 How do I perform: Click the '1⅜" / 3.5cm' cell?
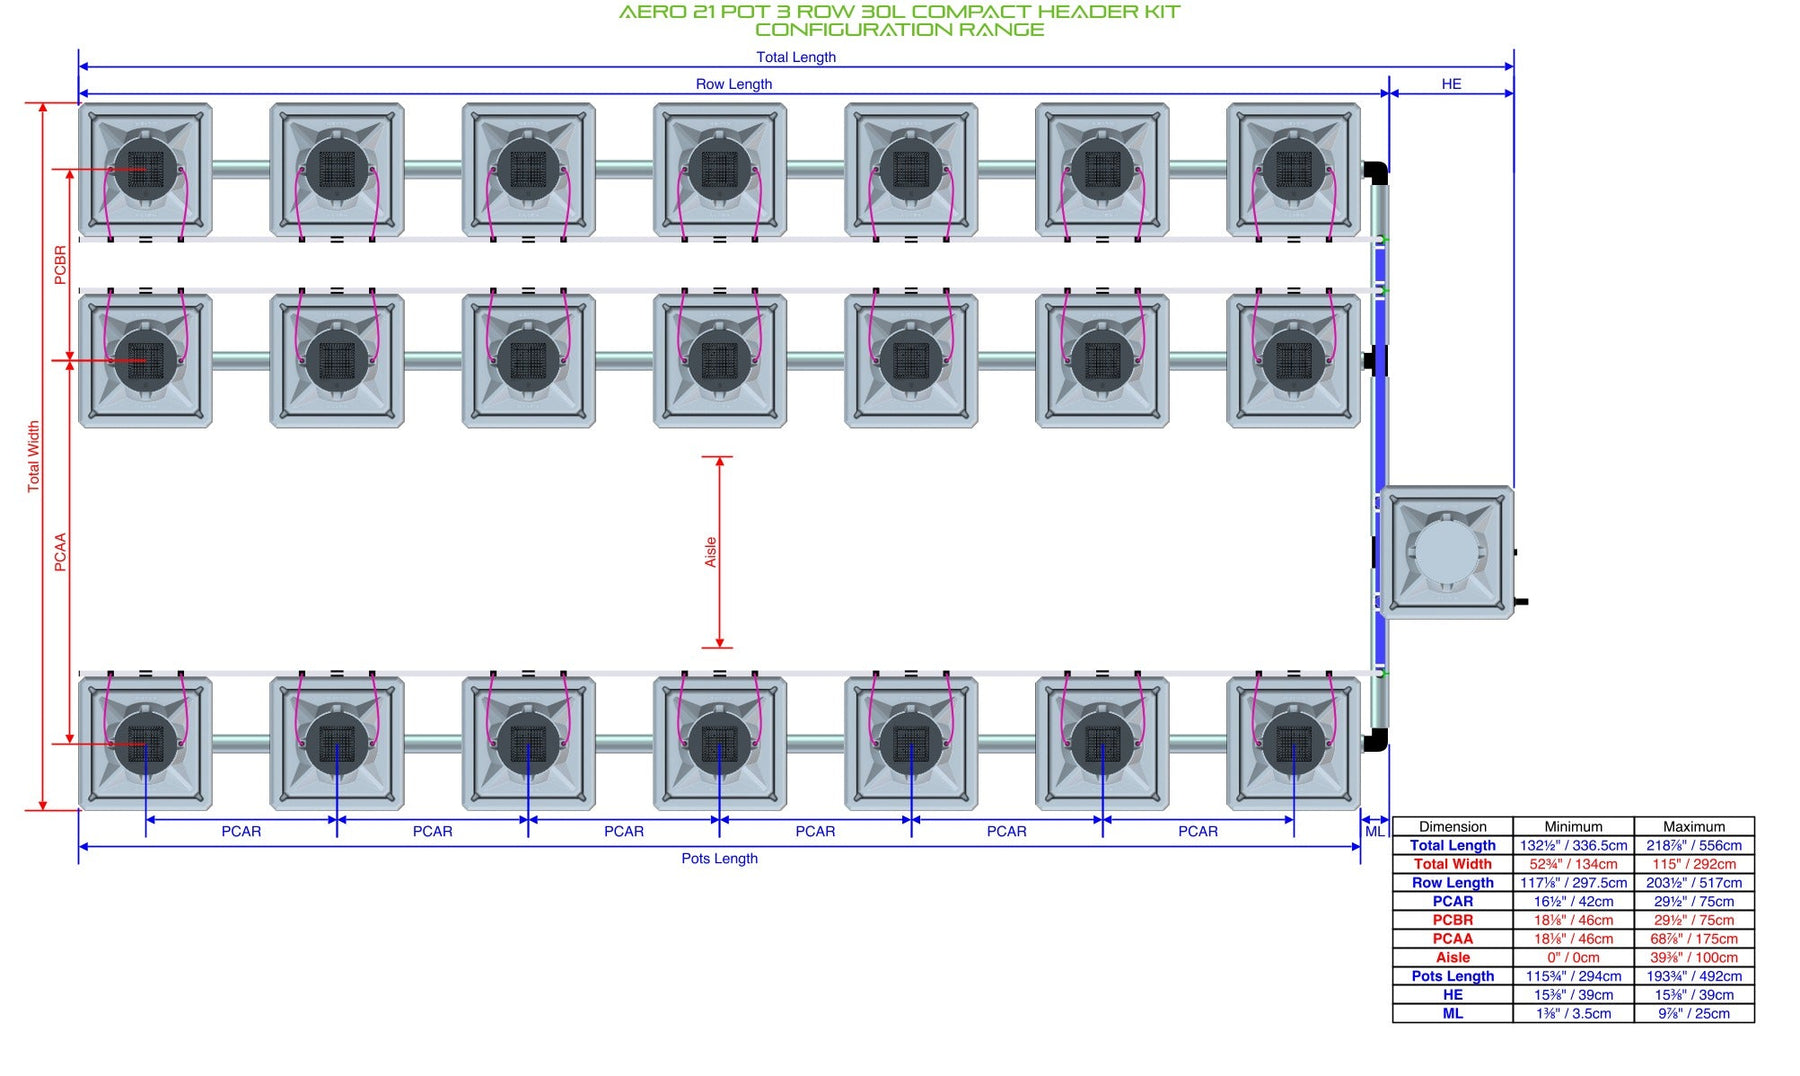1573,1013
